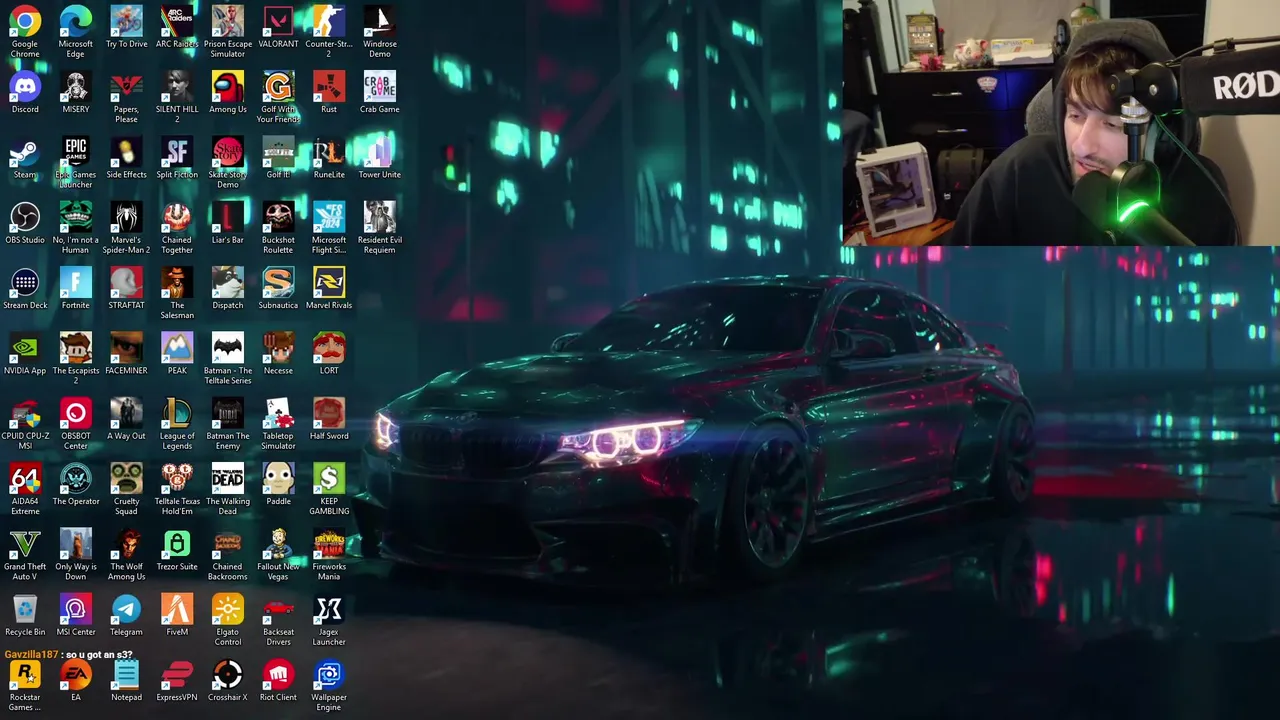Open the Recycle Bin
Viewport: 1280px width, 720px height.
(x=25, y=609)
